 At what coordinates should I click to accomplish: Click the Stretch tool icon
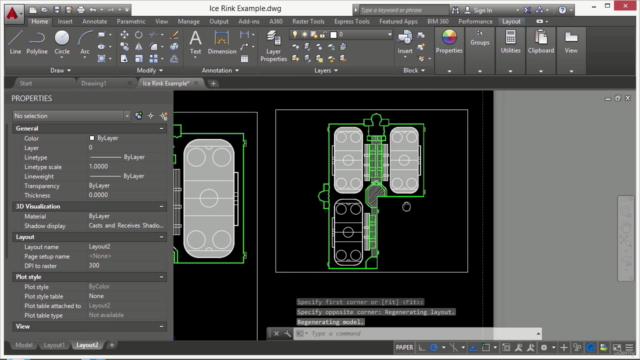[x=124, y=59]
